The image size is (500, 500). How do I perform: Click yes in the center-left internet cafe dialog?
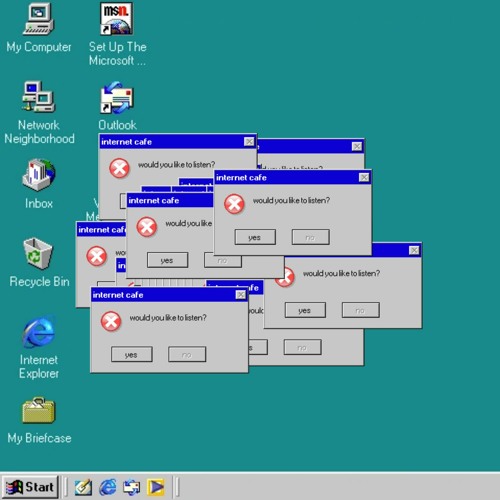[x=167, y=260]
